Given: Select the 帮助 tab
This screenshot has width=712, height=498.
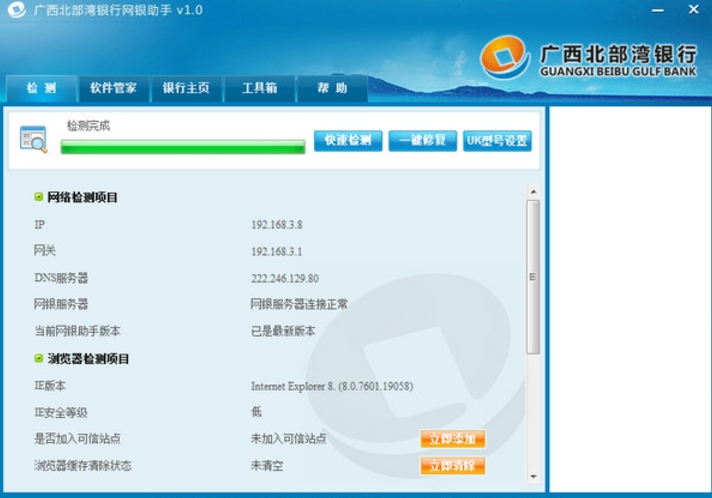Looking at the screenshot, I should [x=332, y=88].
